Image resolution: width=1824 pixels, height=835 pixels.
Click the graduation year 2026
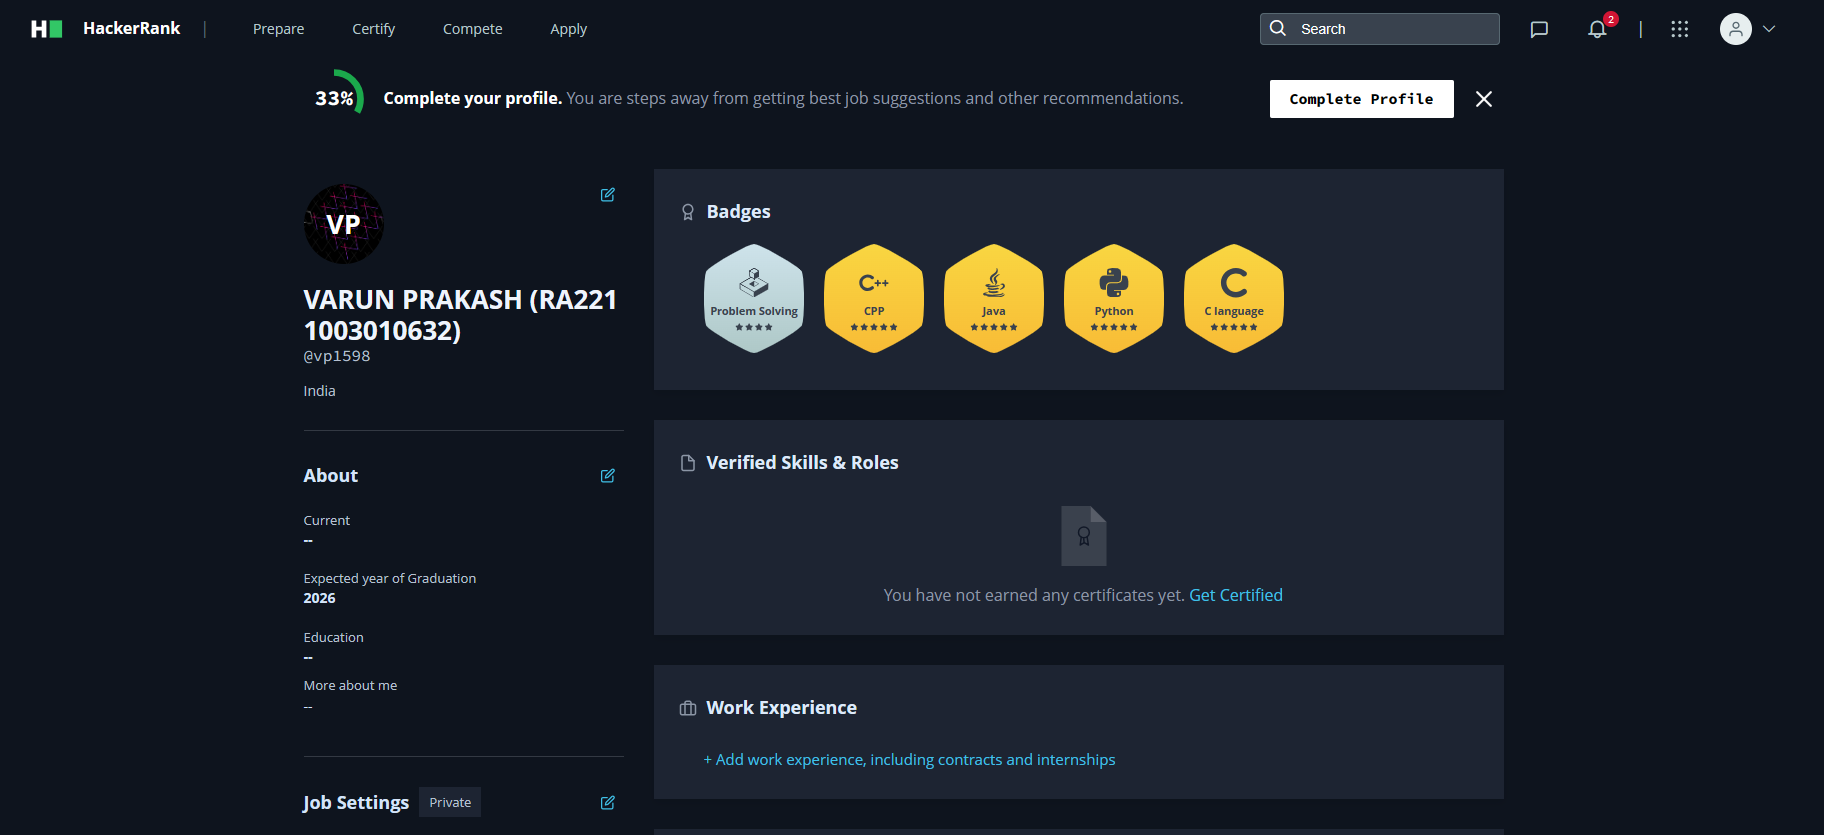(320, 598)
